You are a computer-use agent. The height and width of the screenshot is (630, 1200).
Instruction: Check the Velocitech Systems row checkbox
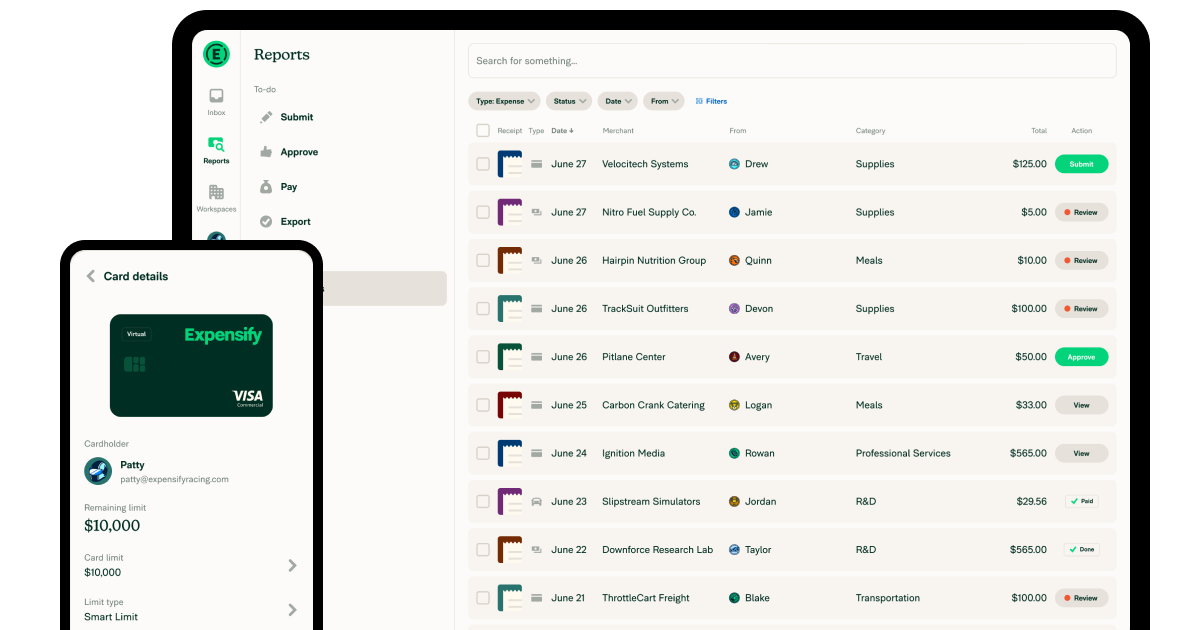pos(483,164)
